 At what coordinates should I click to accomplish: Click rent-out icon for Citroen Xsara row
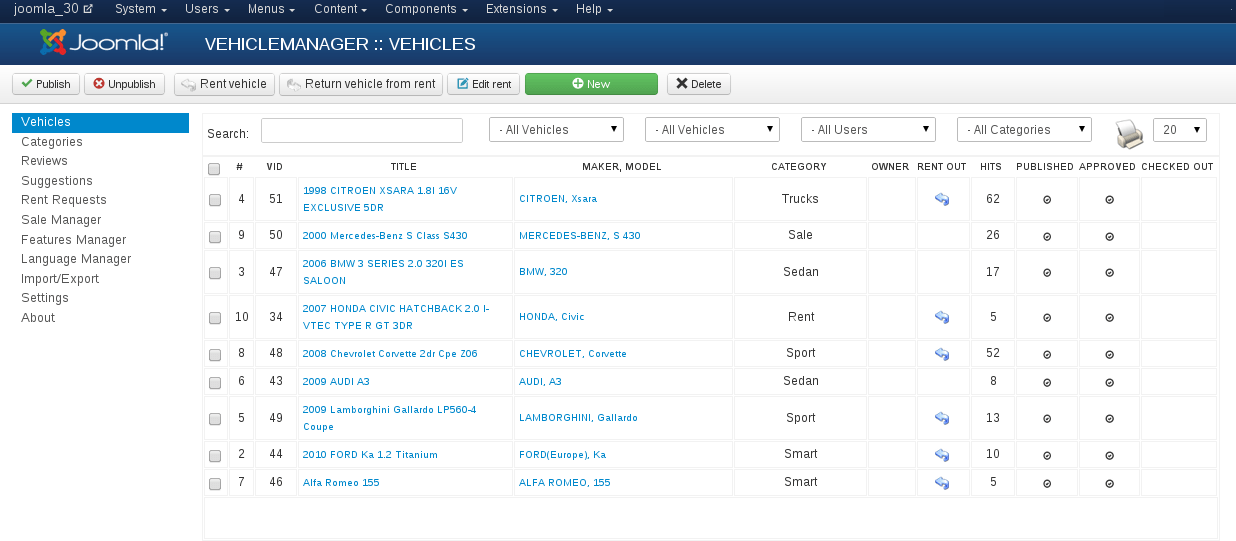coord(942,199)
